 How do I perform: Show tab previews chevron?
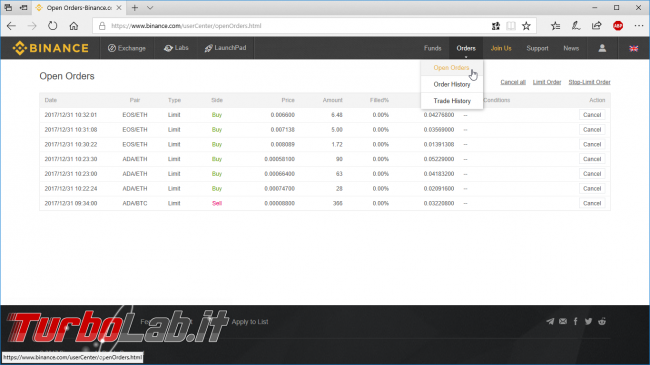pyautogui.click(x=150, y=7)
